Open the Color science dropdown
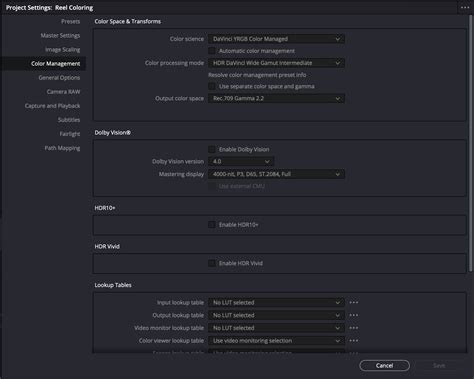 276,39
